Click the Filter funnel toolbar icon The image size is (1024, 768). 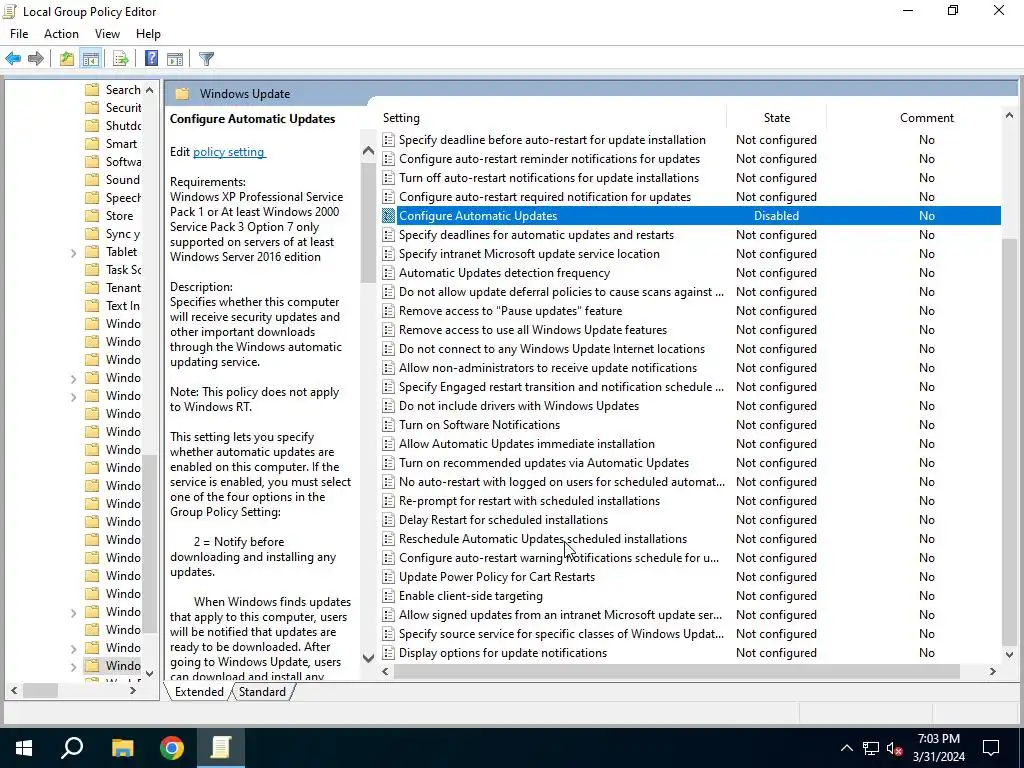coord(206,59)
